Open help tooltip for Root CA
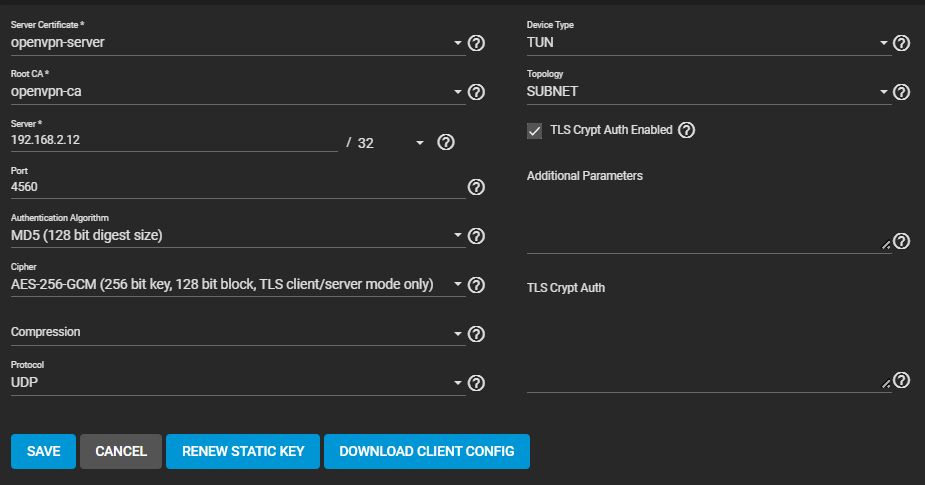Viewport: 925px width, 485px height. click(477, 92)
